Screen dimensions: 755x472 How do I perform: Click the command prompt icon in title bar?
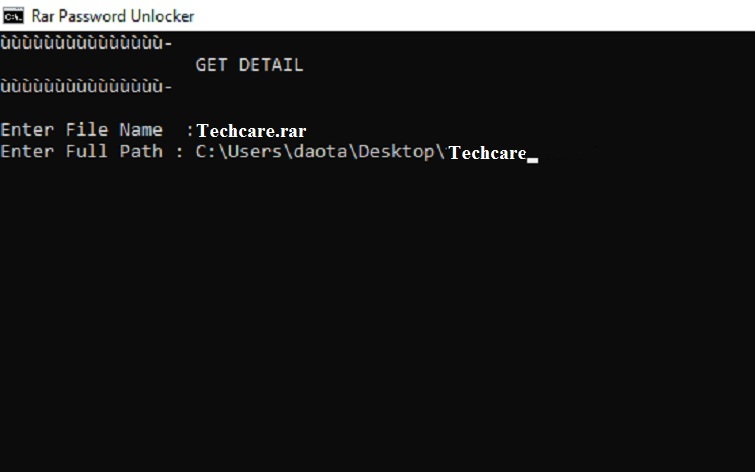tap(13, 15)
